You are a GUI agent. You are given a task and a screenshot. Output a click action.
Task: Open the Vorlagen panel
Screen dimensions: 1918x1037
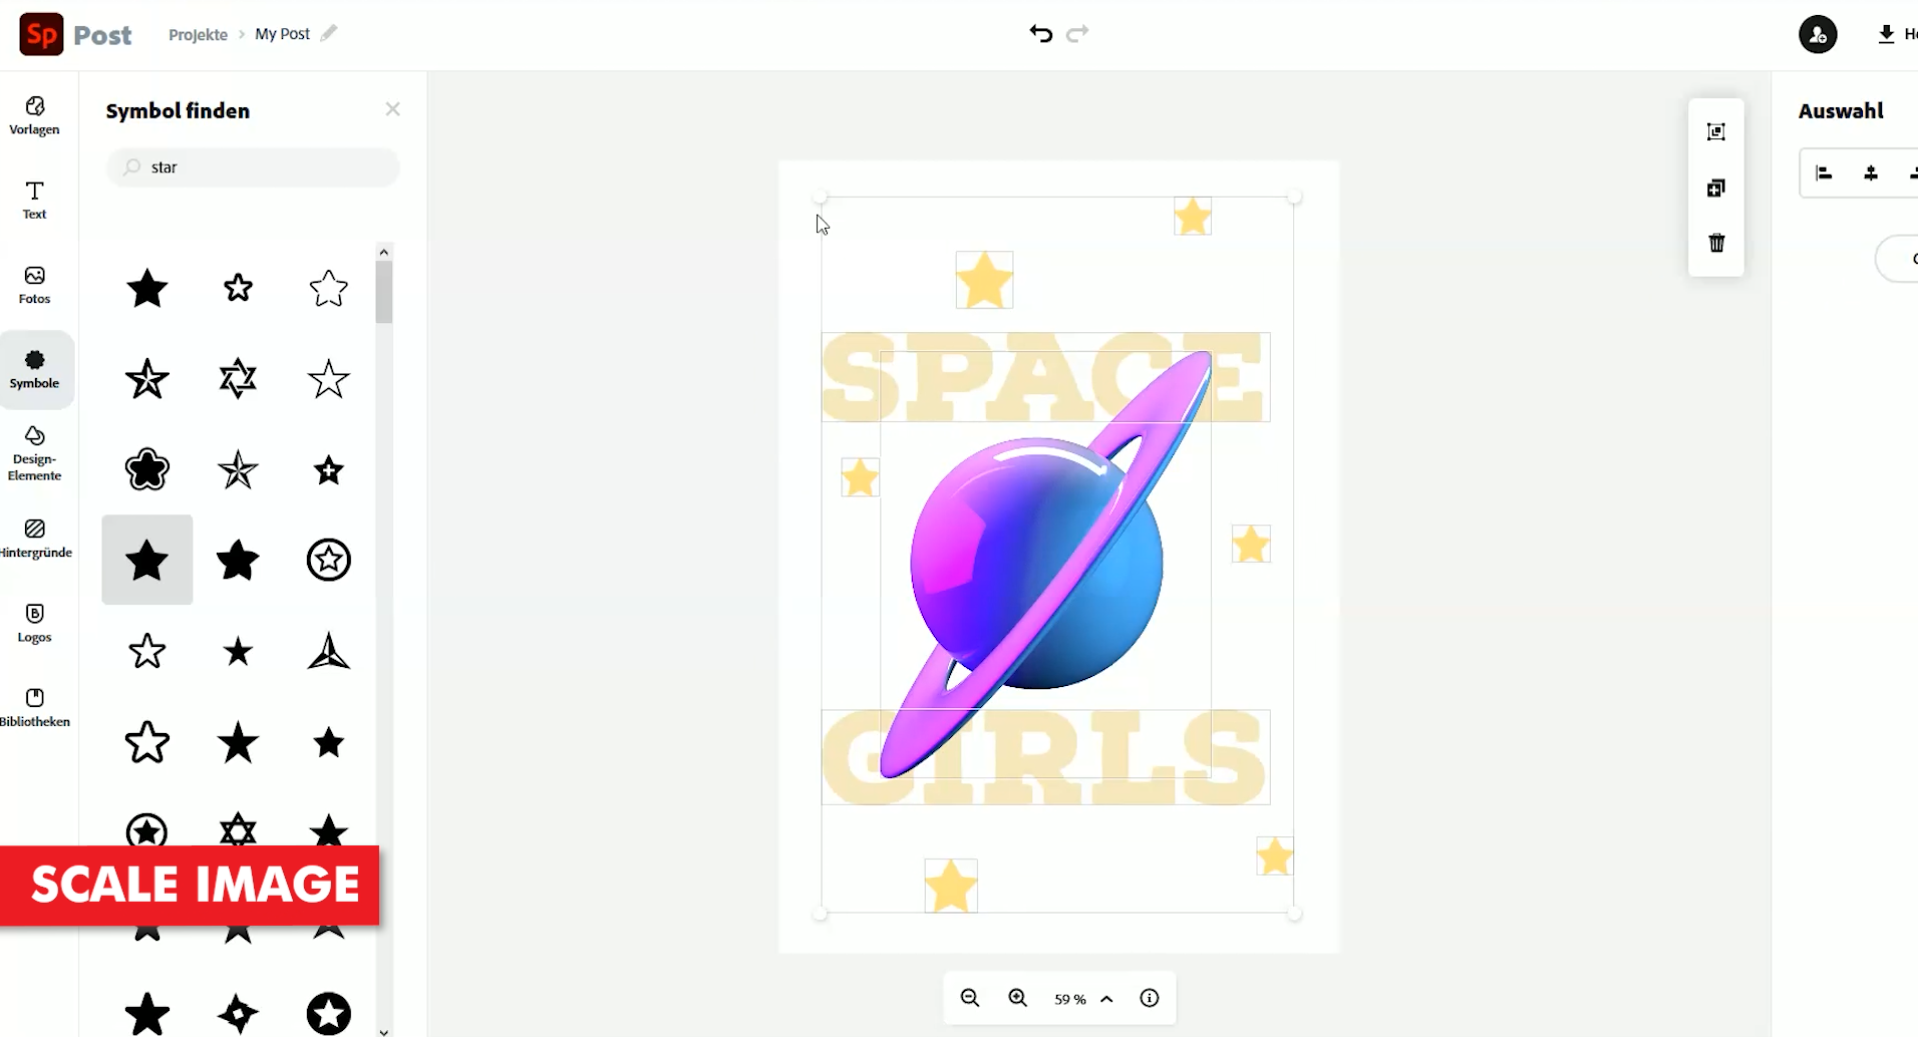coord(35,116)
